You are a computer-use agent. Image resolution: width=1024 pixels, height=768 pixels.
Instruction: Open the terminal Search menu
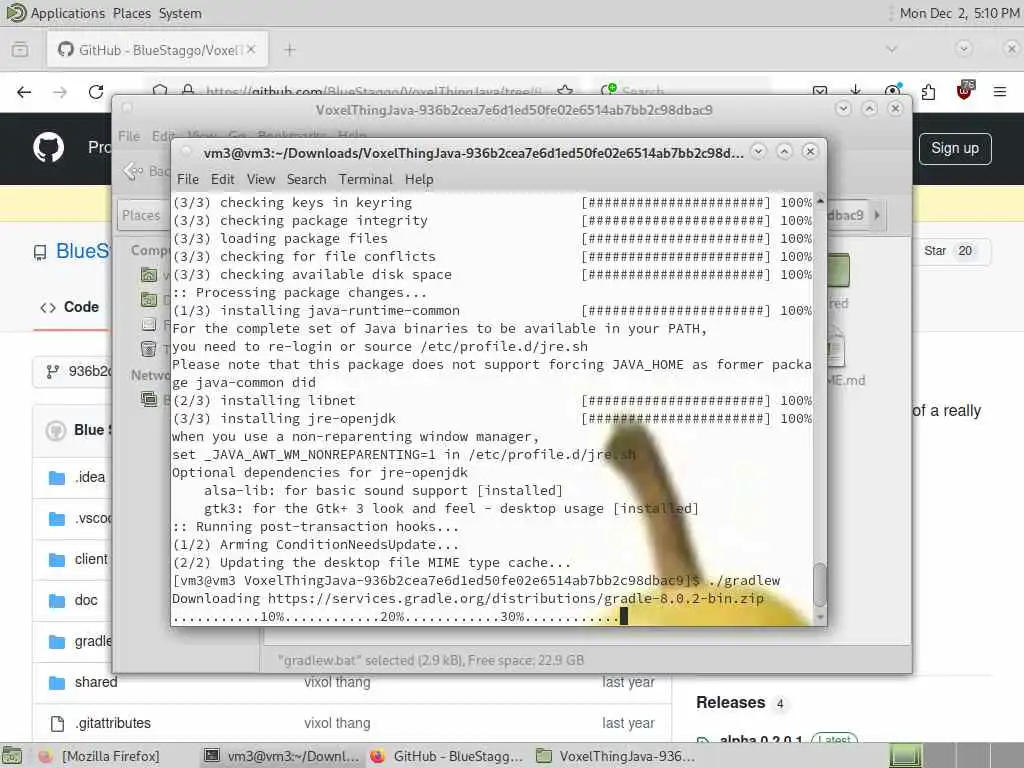306,179
